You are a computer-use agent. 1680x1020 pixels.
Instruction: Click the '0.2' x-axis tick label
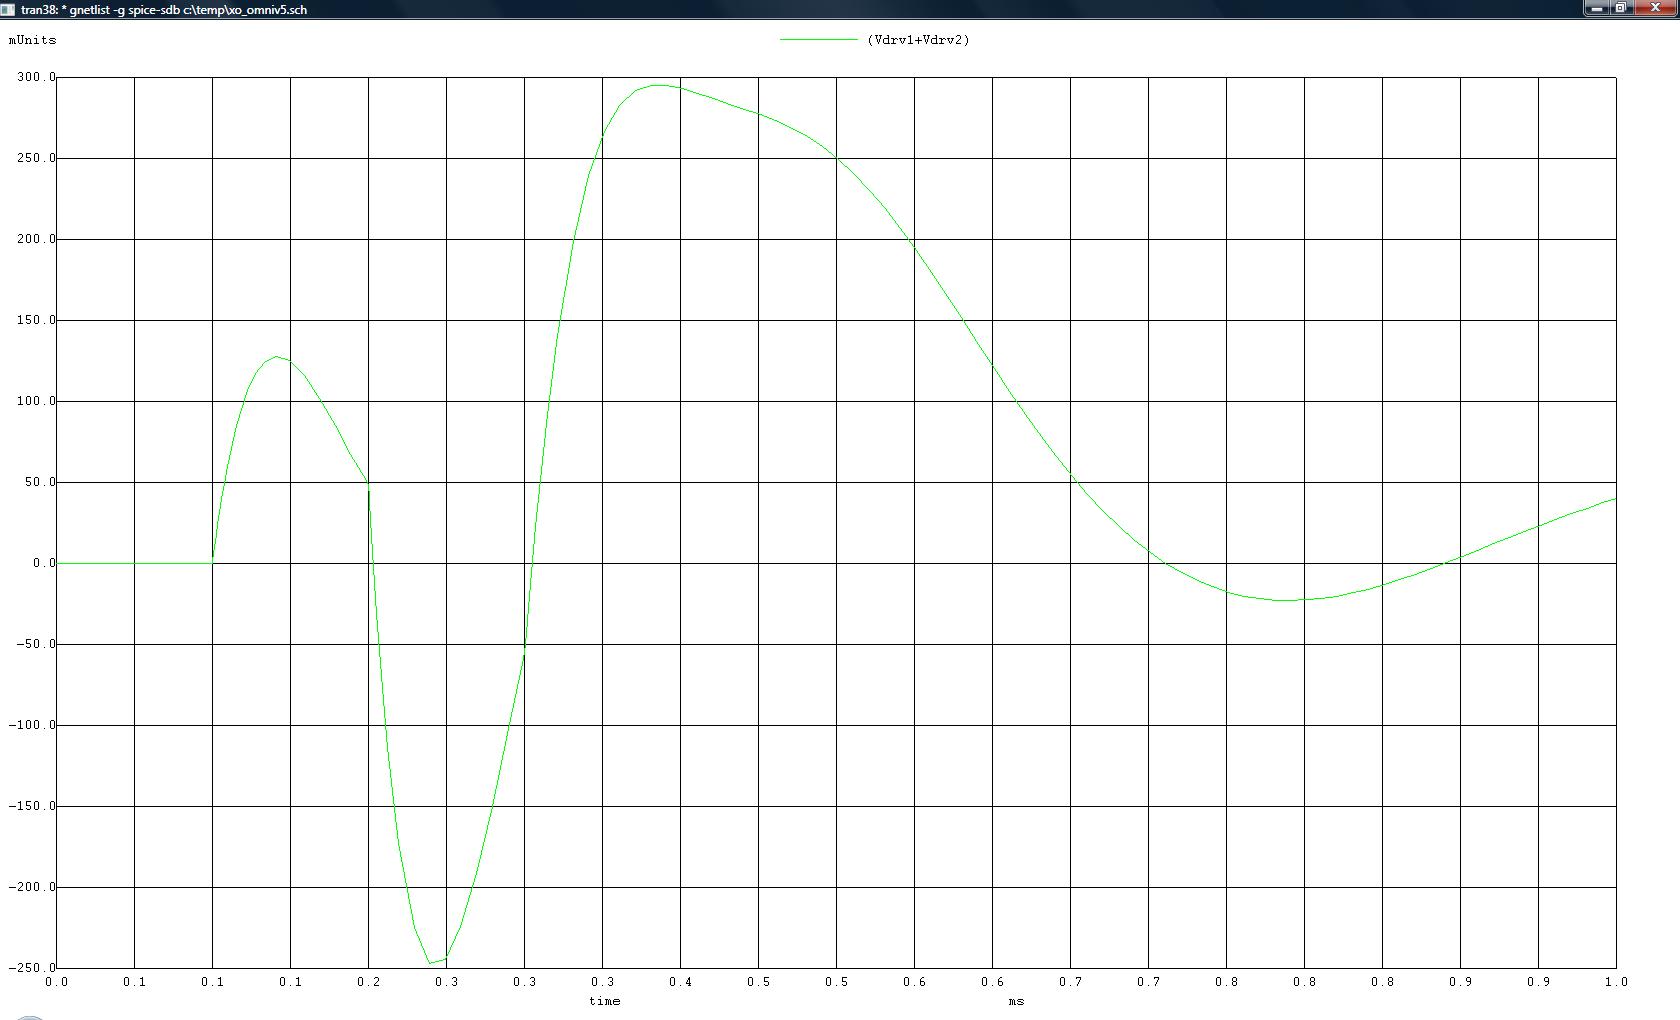point(368,982)
